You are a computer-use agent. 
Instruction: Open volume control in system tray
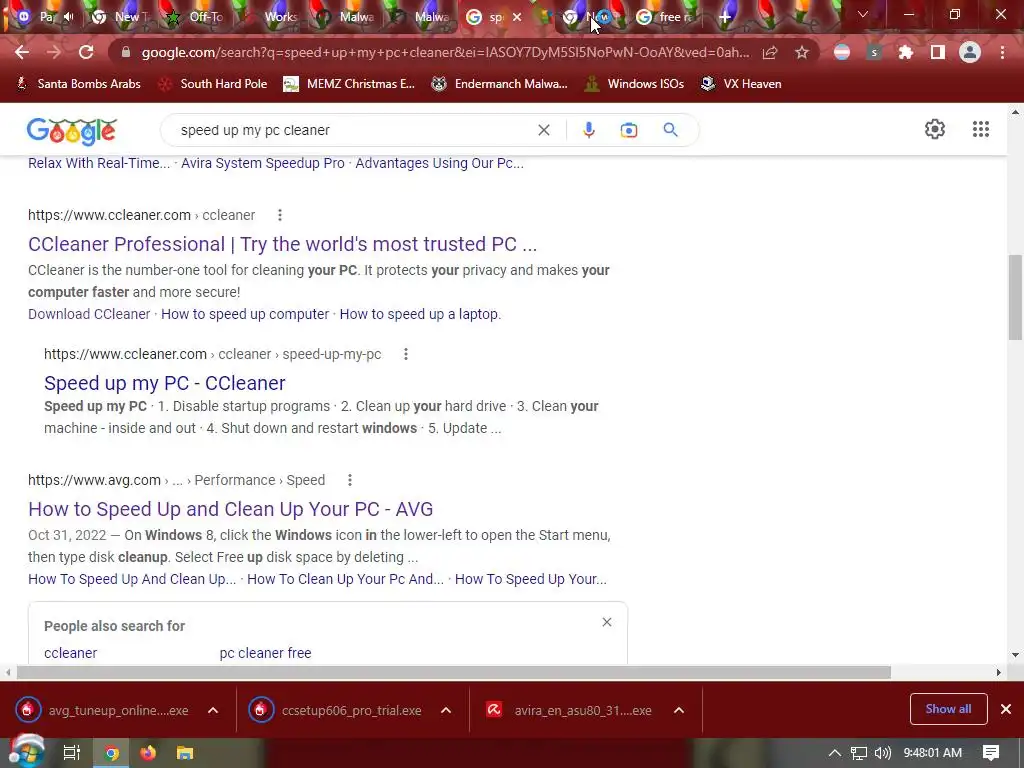(x=882, y=753)
